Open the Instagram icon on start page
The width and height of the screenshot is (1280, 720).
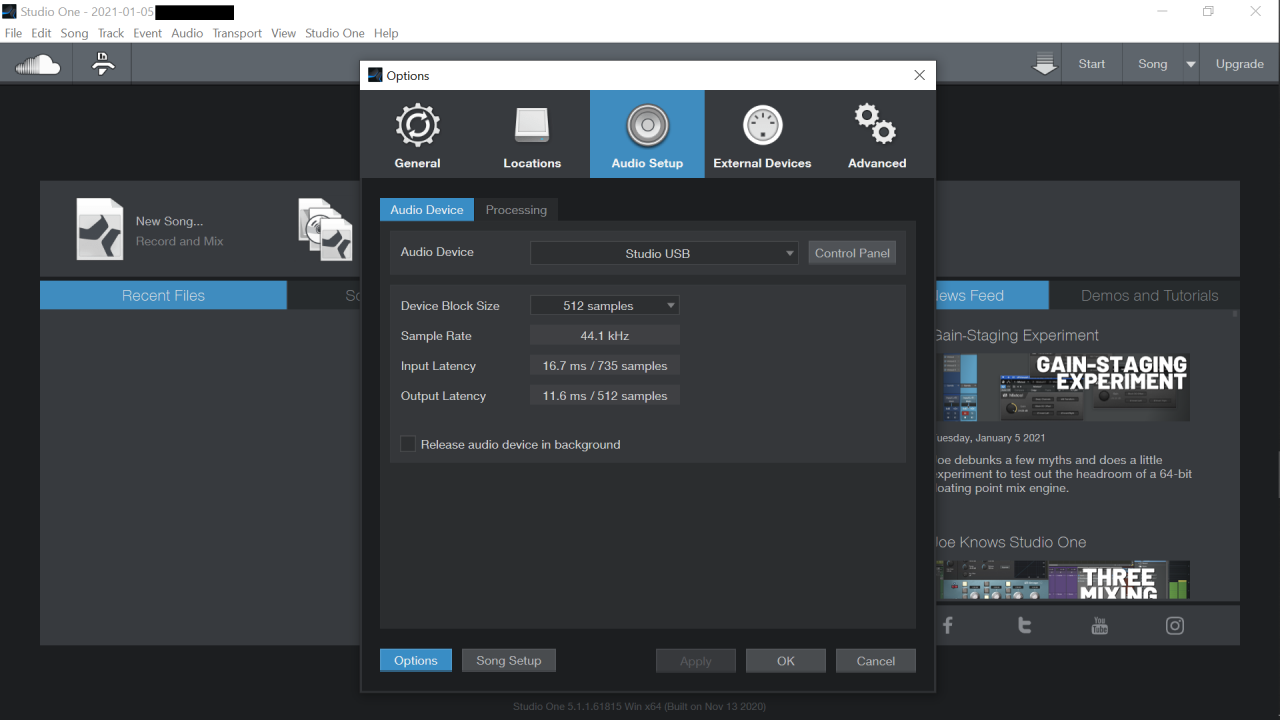[x=1175, y=626]
